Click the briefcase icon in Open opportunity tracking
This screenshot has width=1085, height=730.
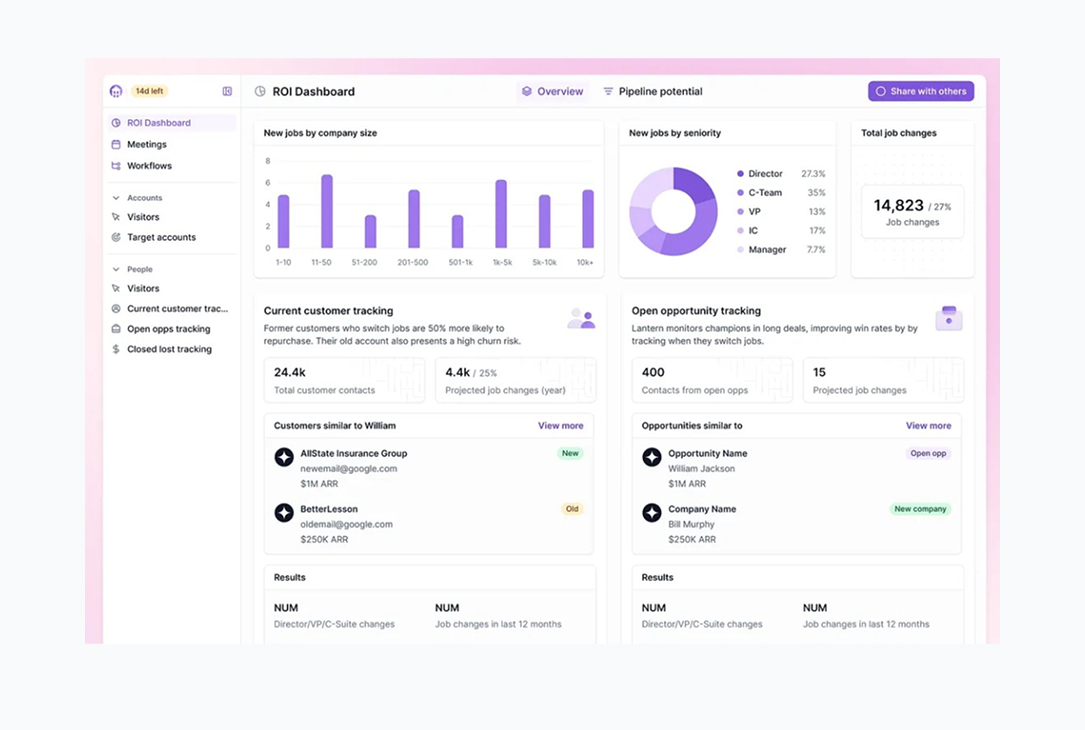click(948, 318)
